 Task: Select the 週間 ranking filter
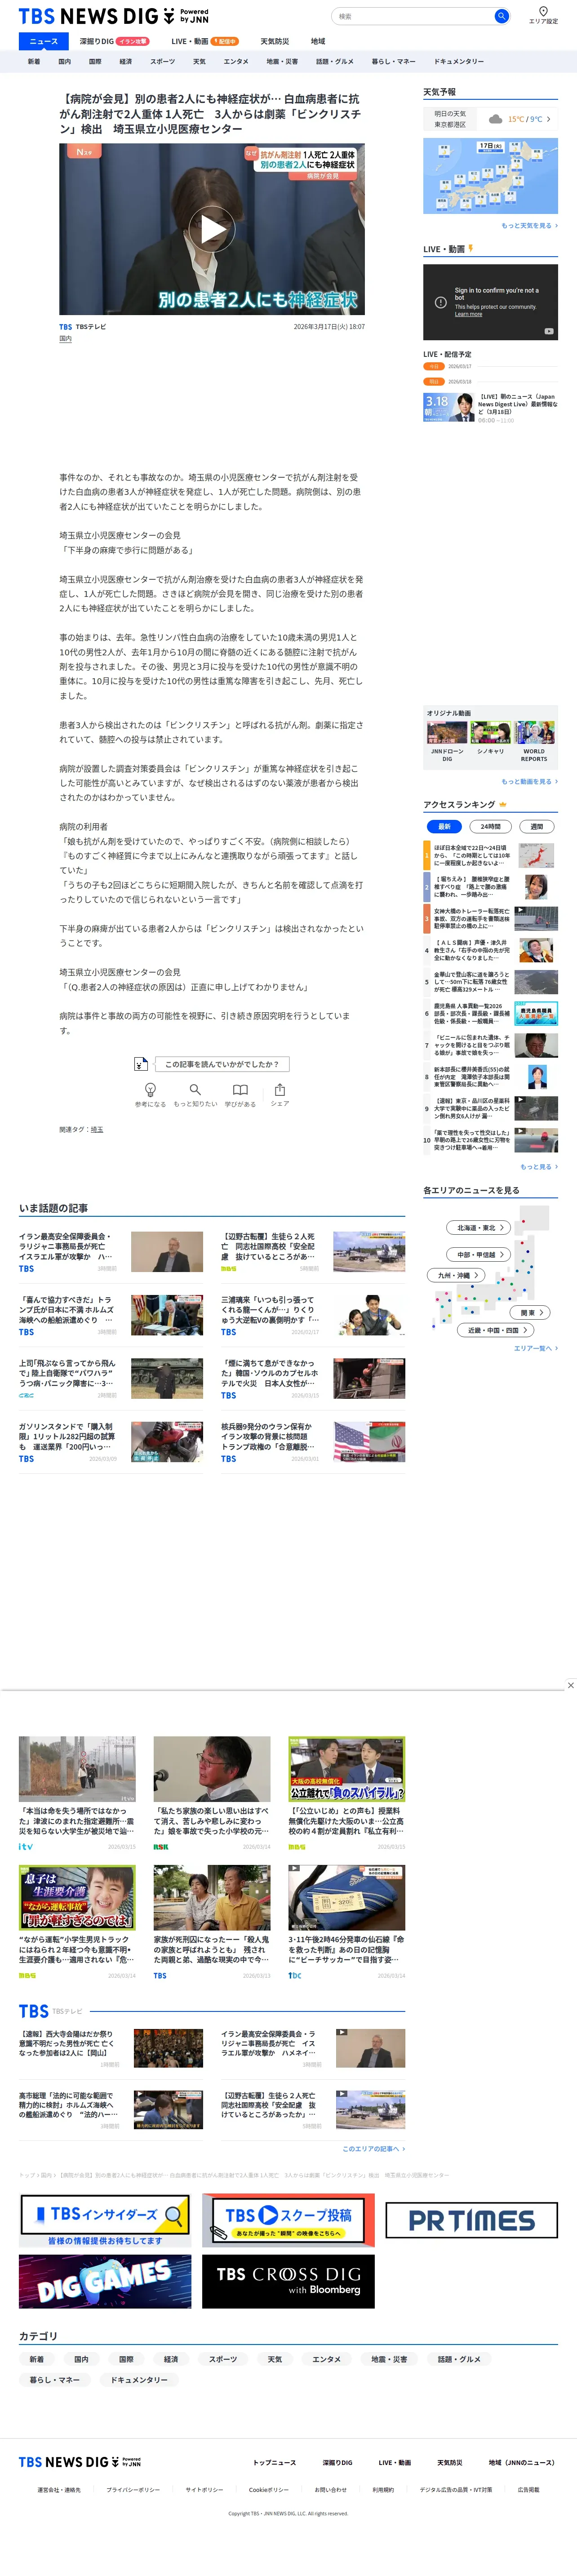click(x=537, y=827)
